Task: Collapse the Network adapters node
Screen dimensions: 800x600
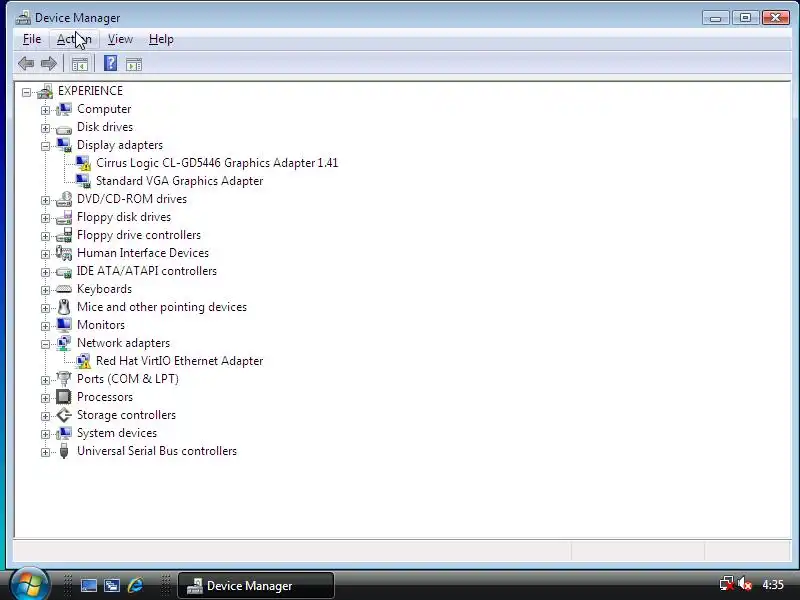Action: [x=45, y=344]
